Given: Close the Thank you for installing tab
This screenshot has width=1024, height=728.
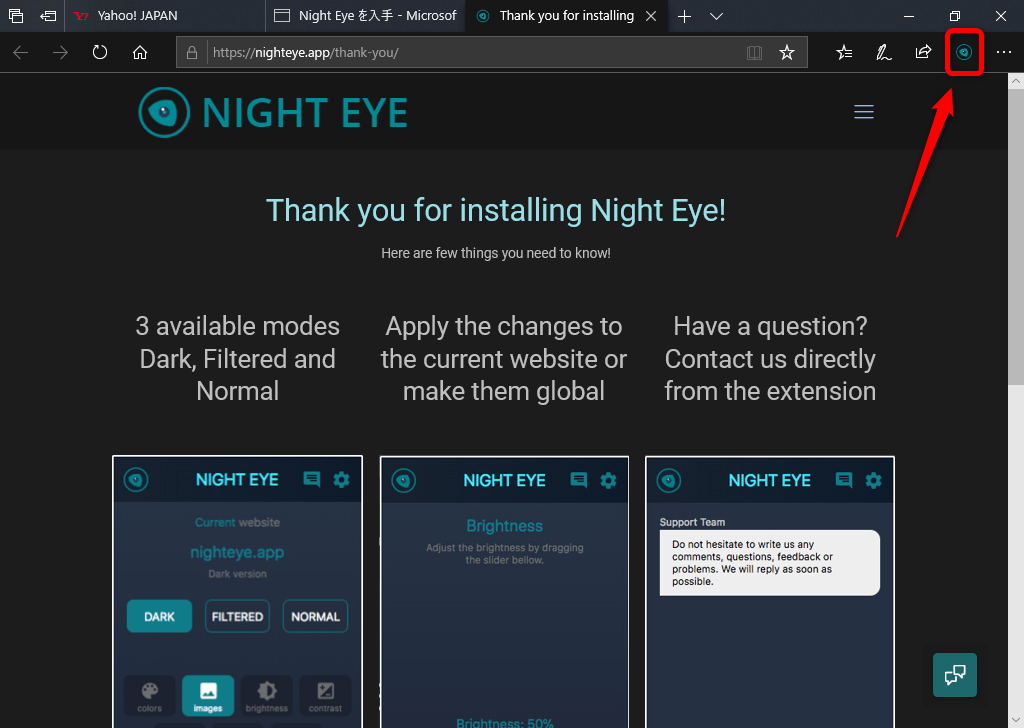Looking at the screenshot, I should pos(652,16).
